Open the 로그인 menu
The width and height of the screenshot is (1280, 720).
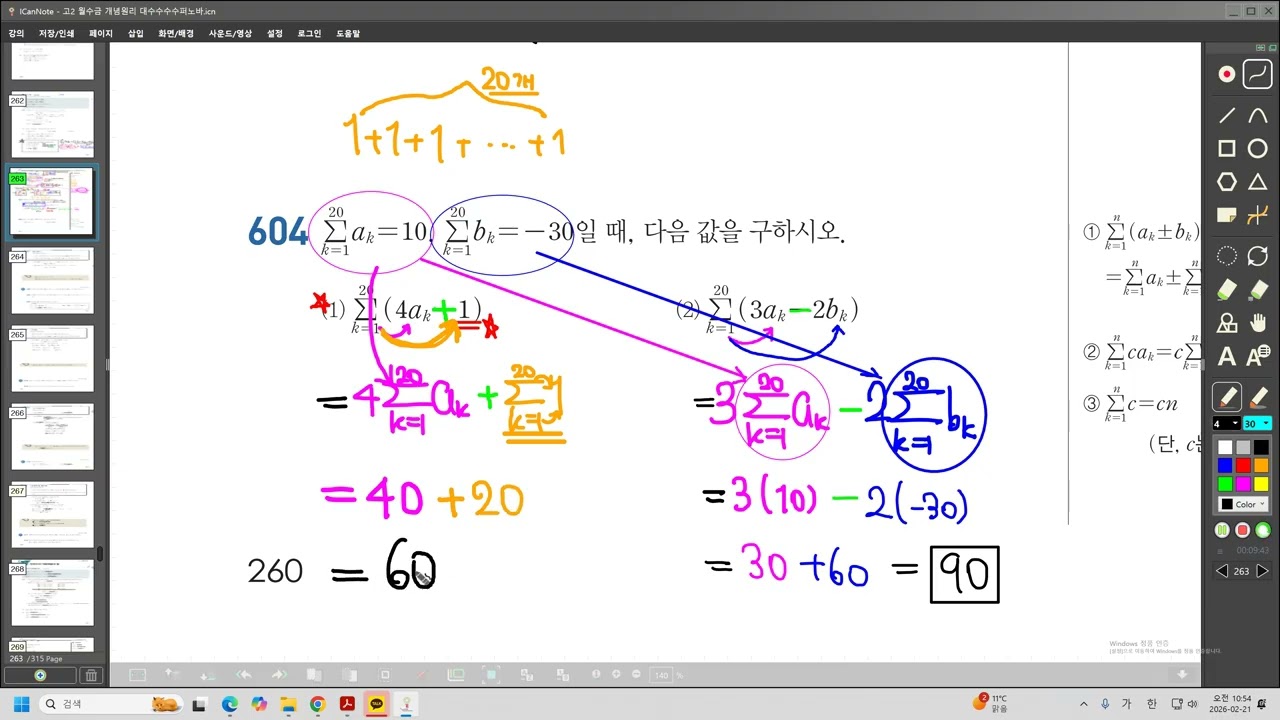tap(309, 33)
